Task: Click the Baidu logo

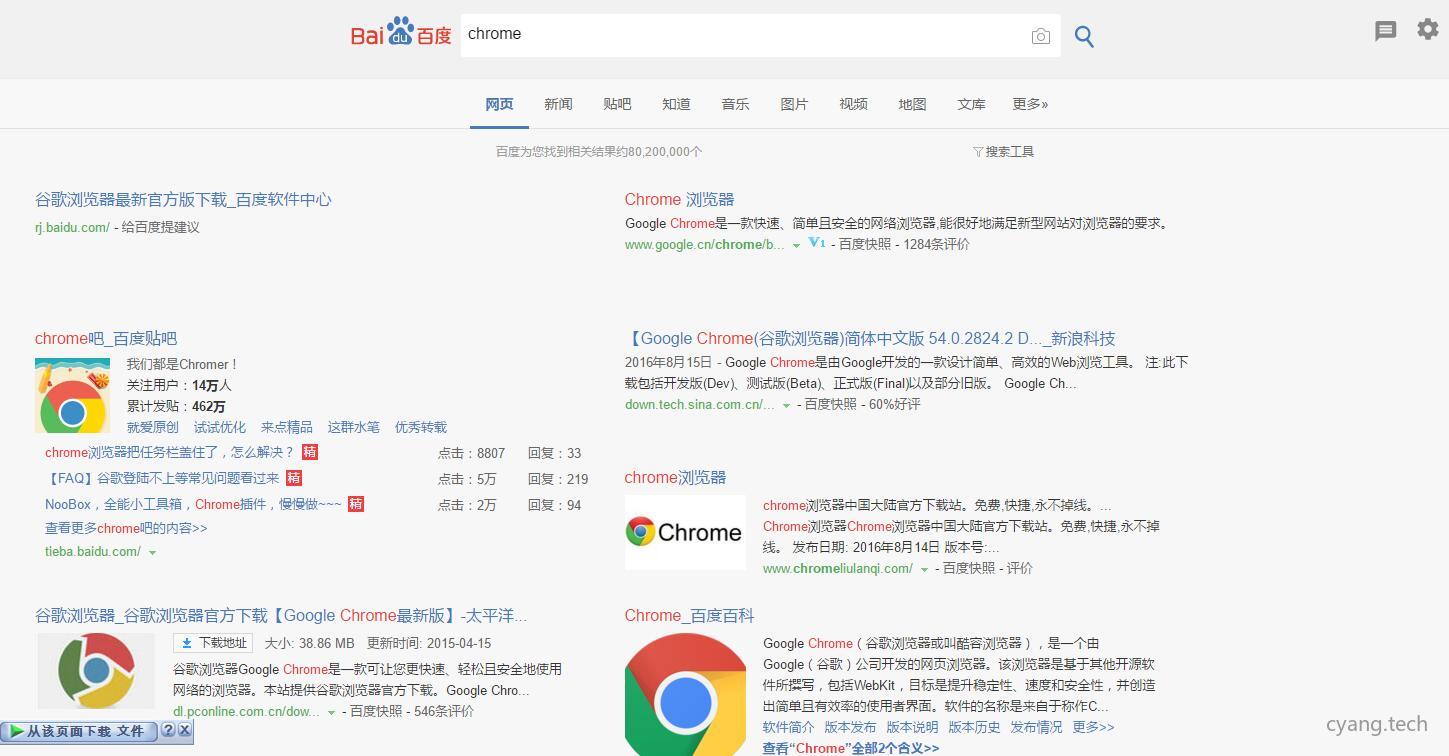Action: pyautogui.click(x=399, y=32)
